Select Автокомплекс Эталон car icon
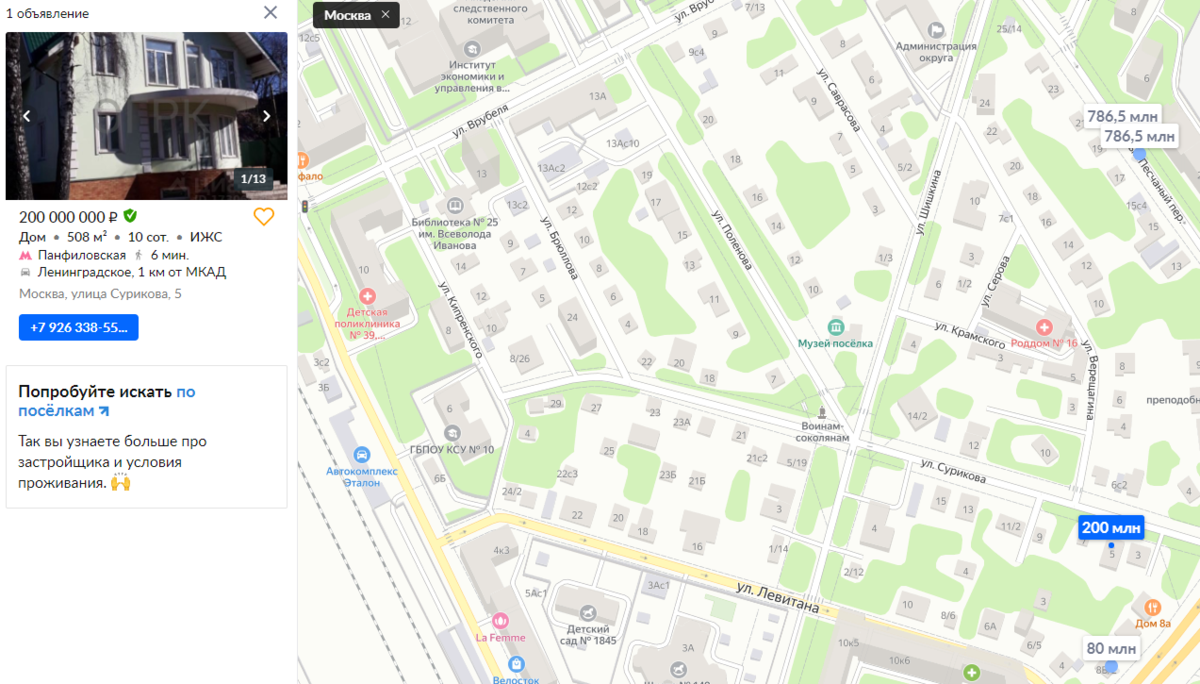 (x=362, y=454)
